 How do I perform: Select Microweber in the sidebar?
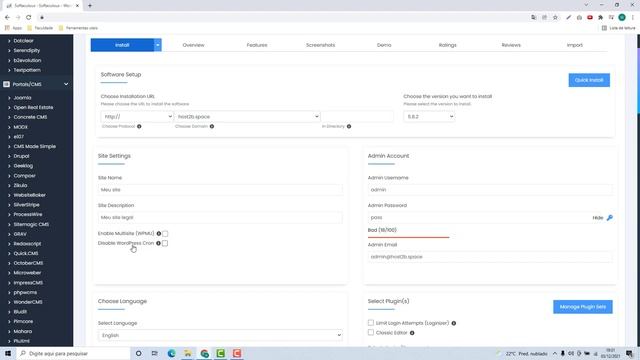[27, 273]
